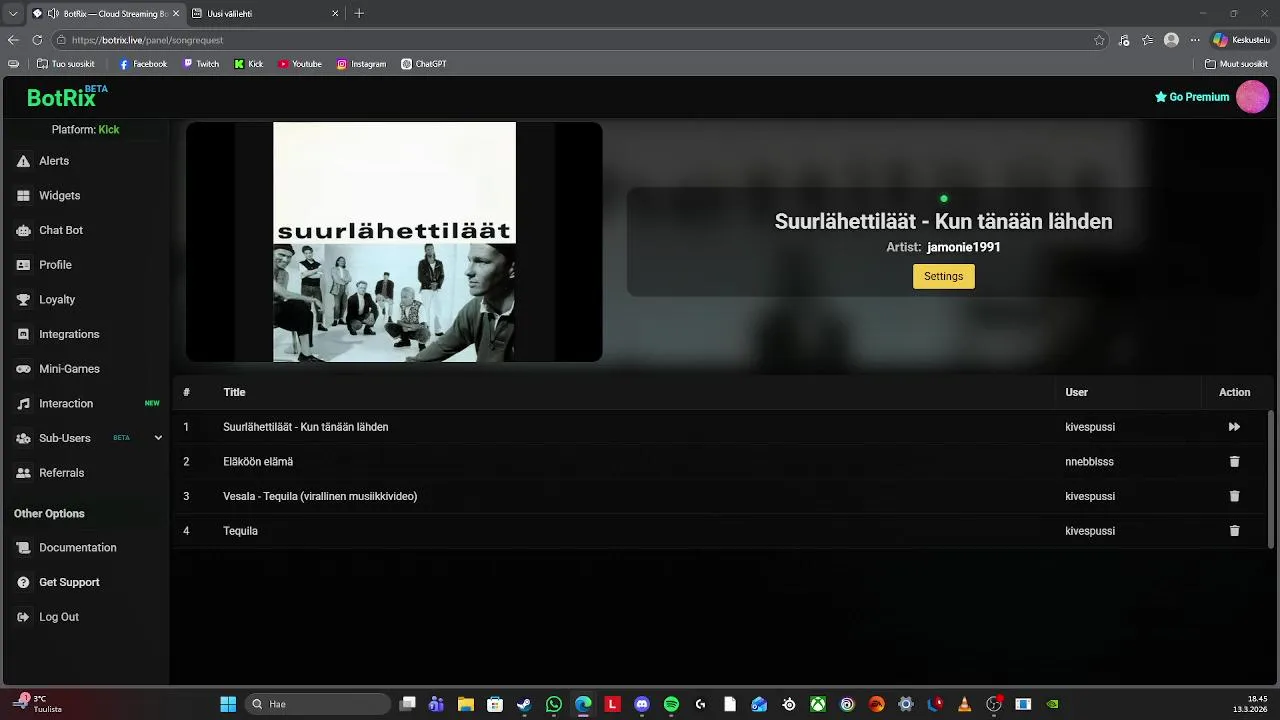Open File Explorer from the taskbar
Screen dimensions: 1280x720
tap(465, 704)
